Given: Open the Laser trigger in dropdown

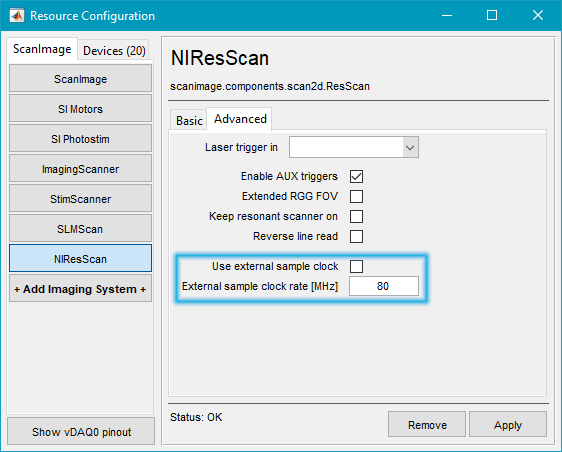Looking at the screenshot, I should coord(354,147).
